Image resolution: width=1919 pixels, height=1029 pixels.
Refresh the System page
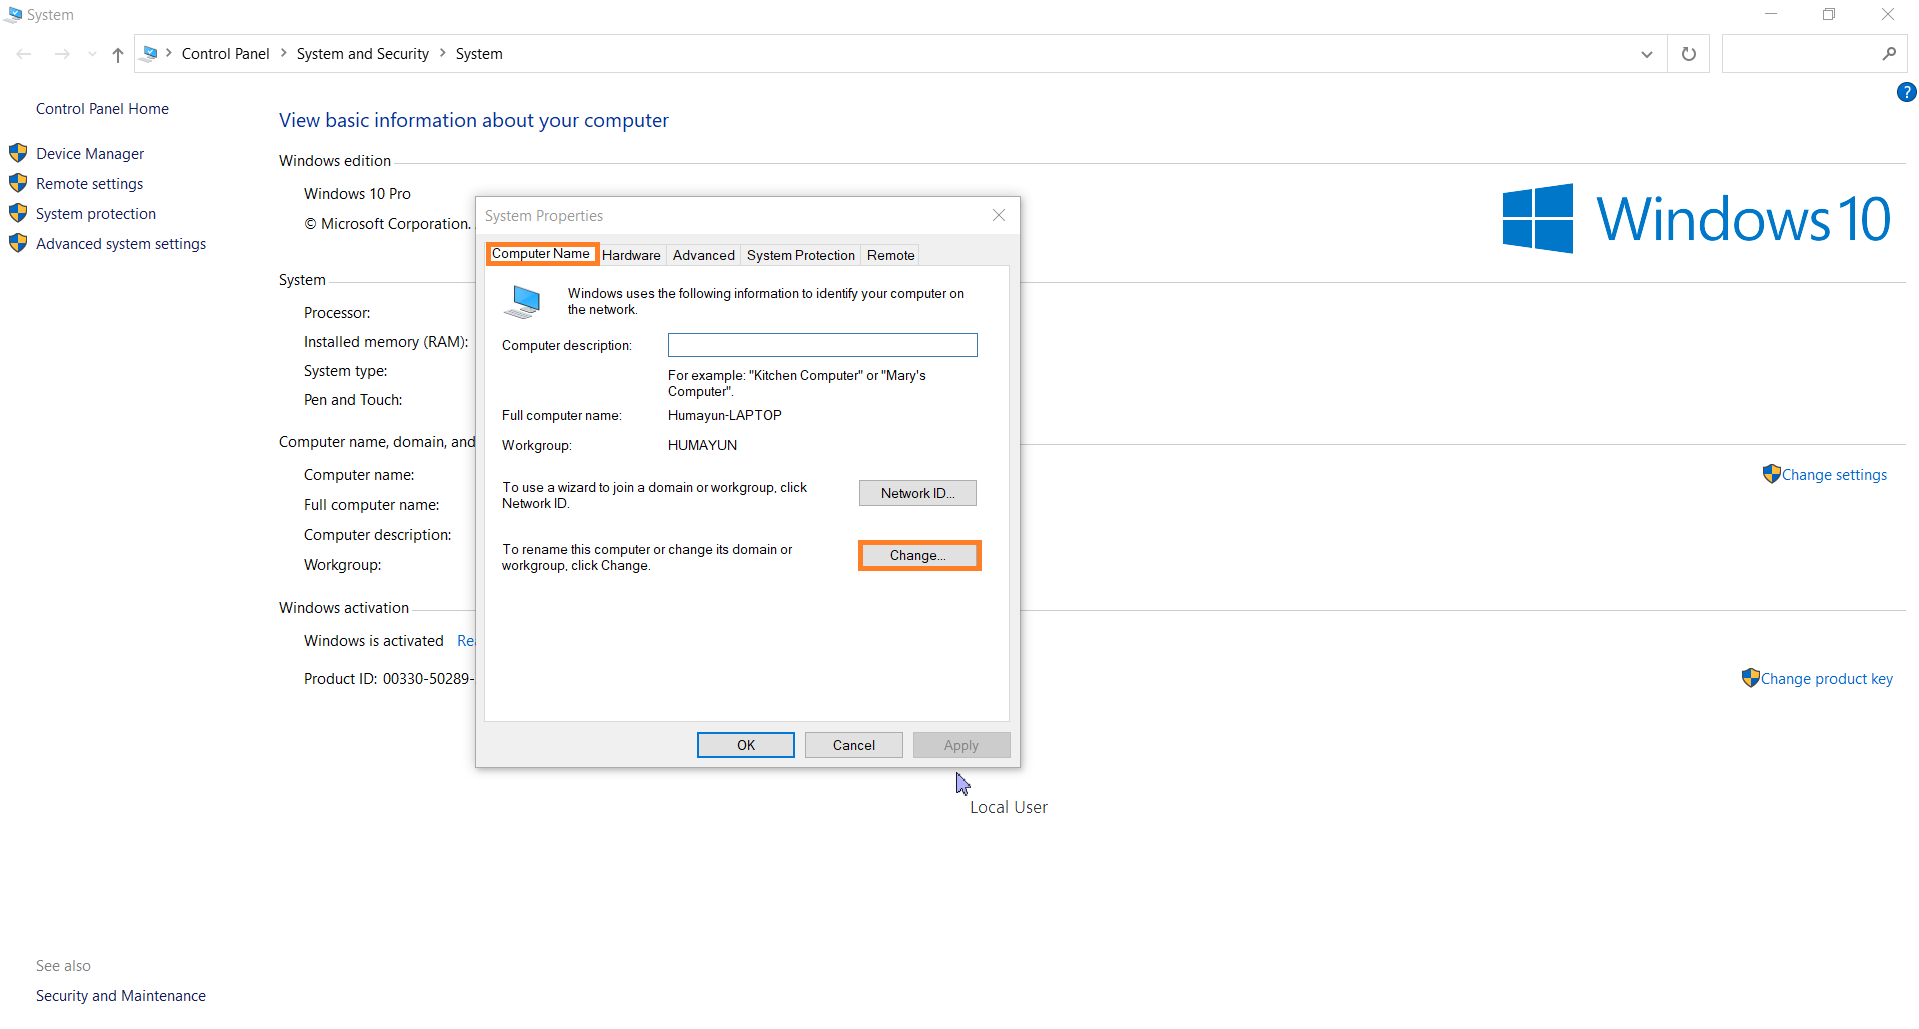pyautogui.click(x=1688, y=54)
